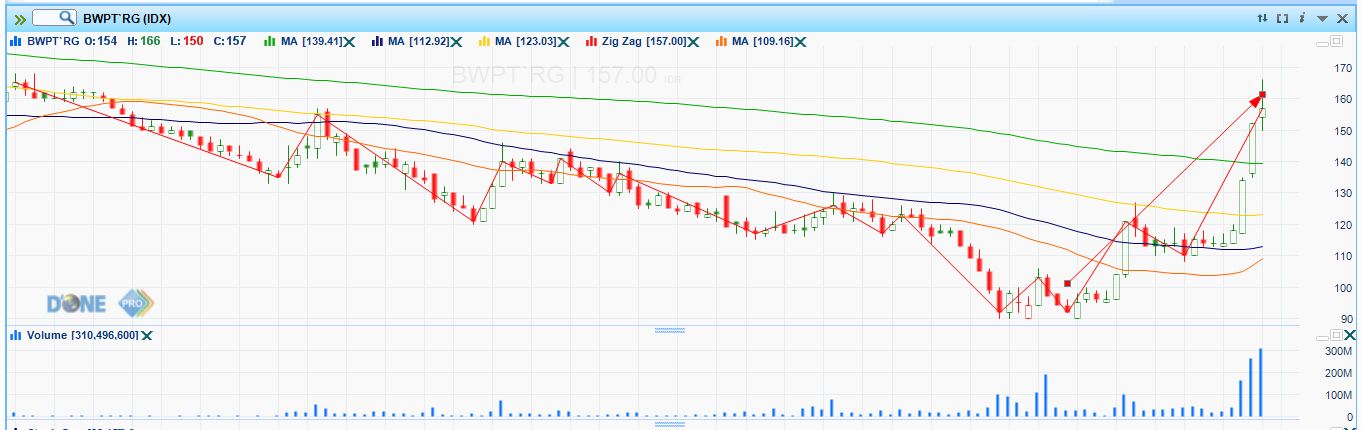
Task: Click the low price value L:150
Action: [x=187, y=41]
